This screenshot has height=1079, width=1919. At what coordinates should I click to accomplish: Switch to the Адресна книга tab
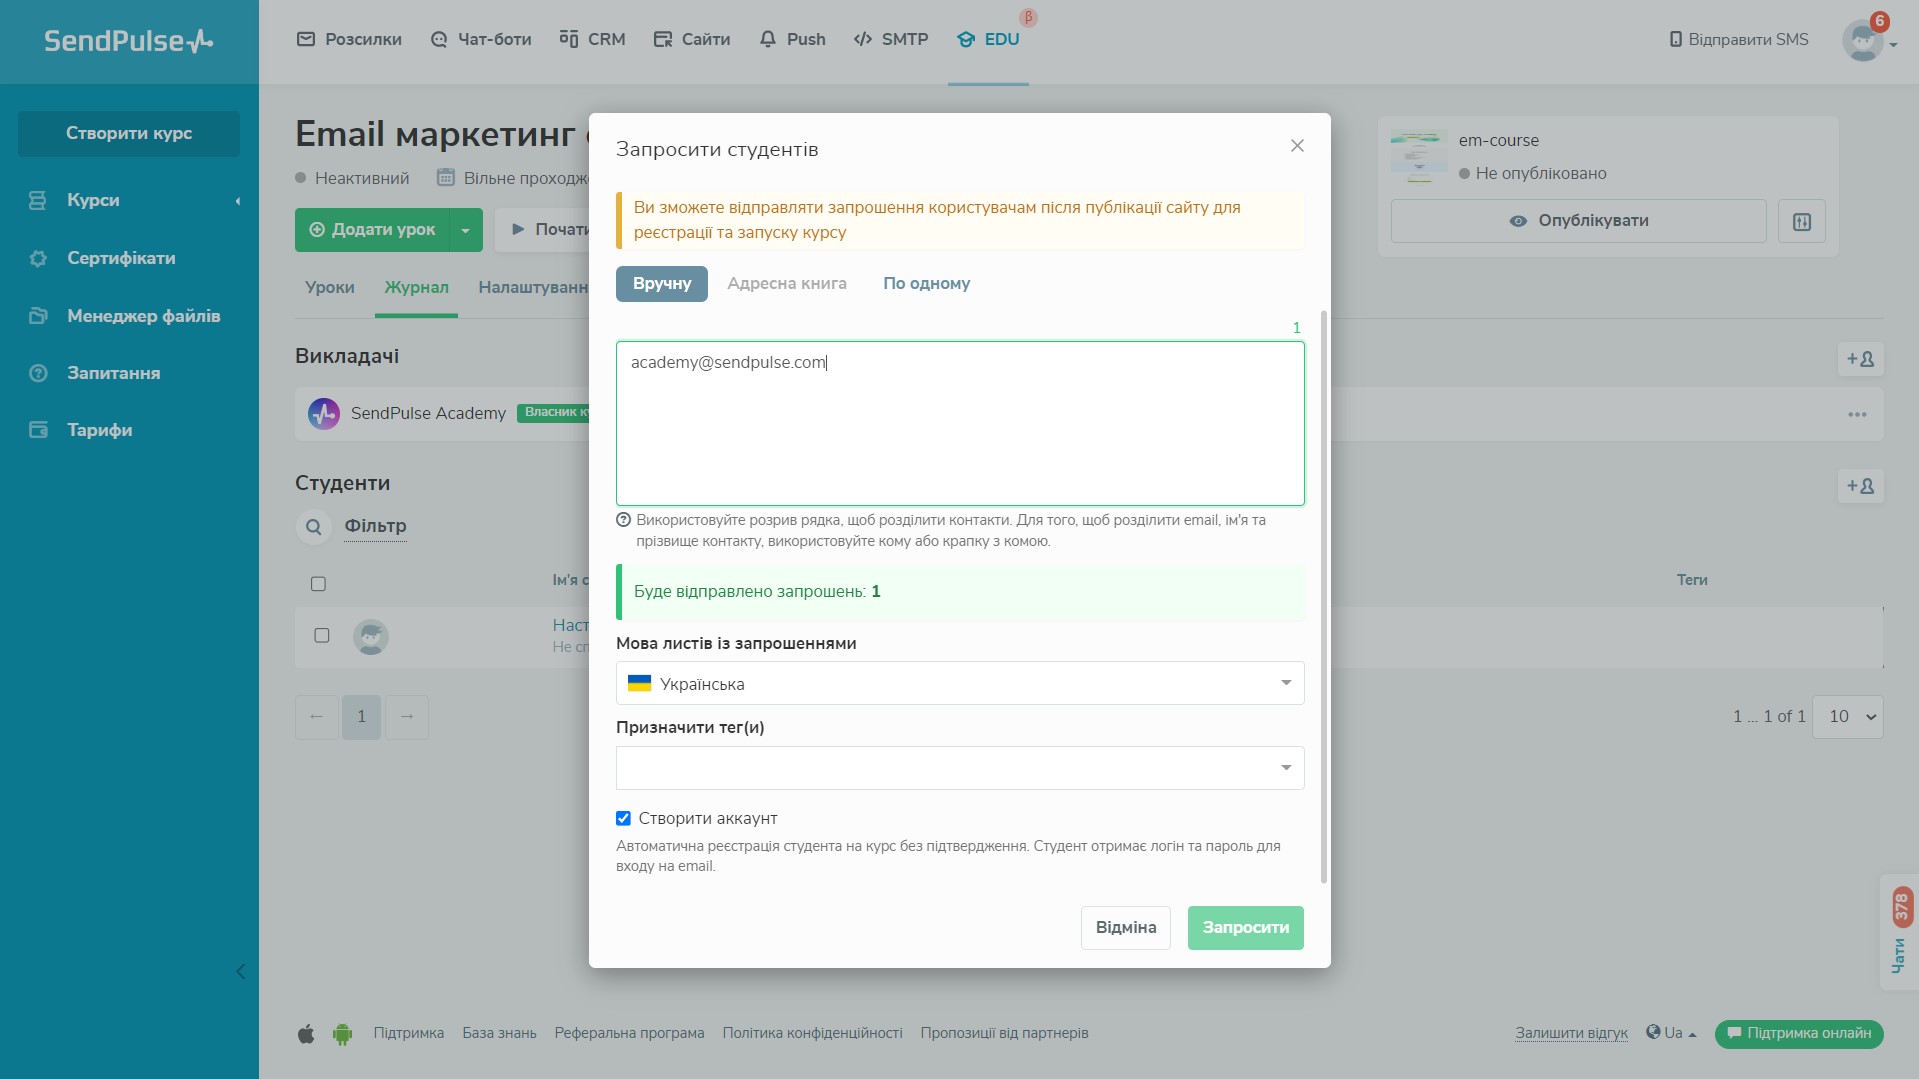786,284
